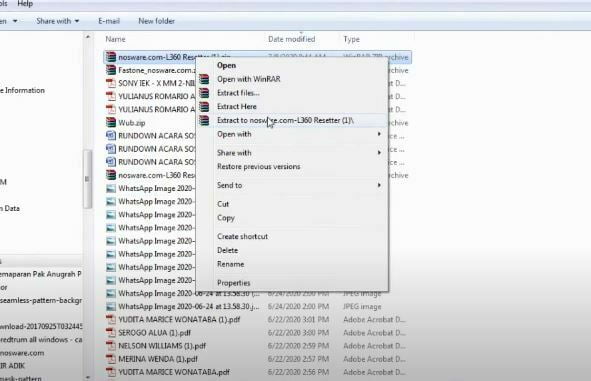Select redtrum all windows item in the navigation pane

click(x=41, y=340)
